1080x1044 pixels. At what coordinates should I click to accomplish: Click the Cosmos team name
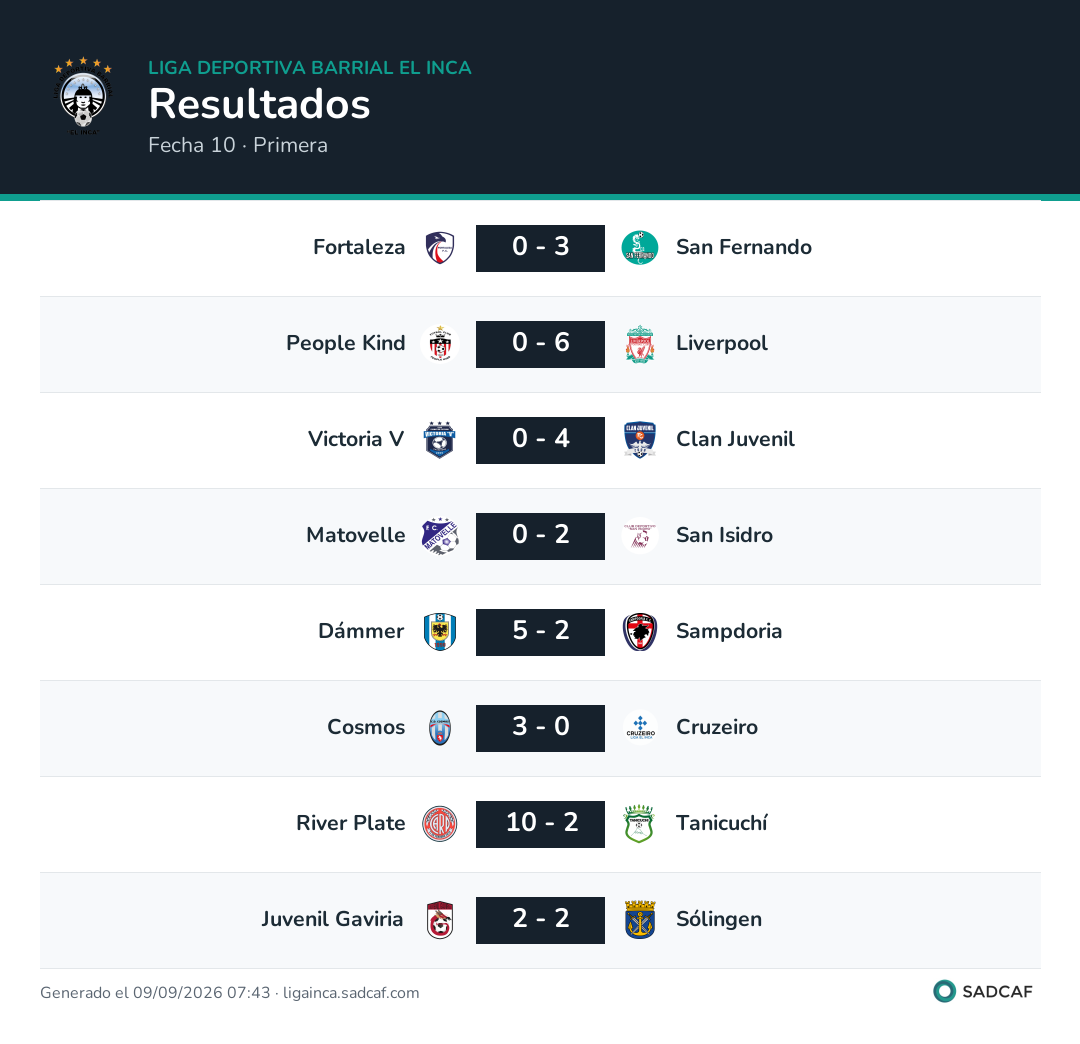[x=366, y=727]
